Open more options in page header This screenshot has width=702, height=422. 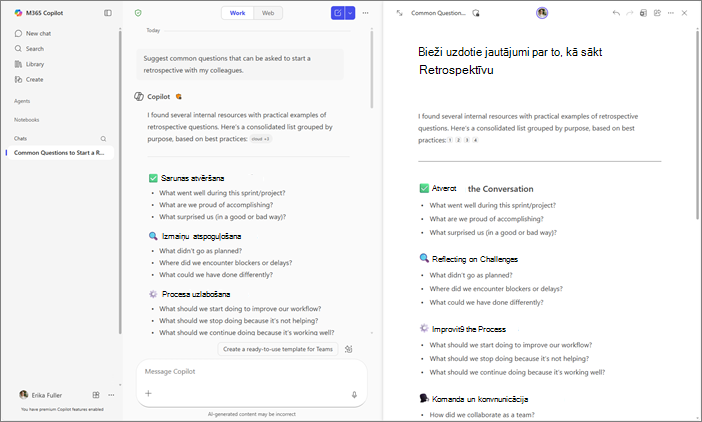click(x=671, y=13)
